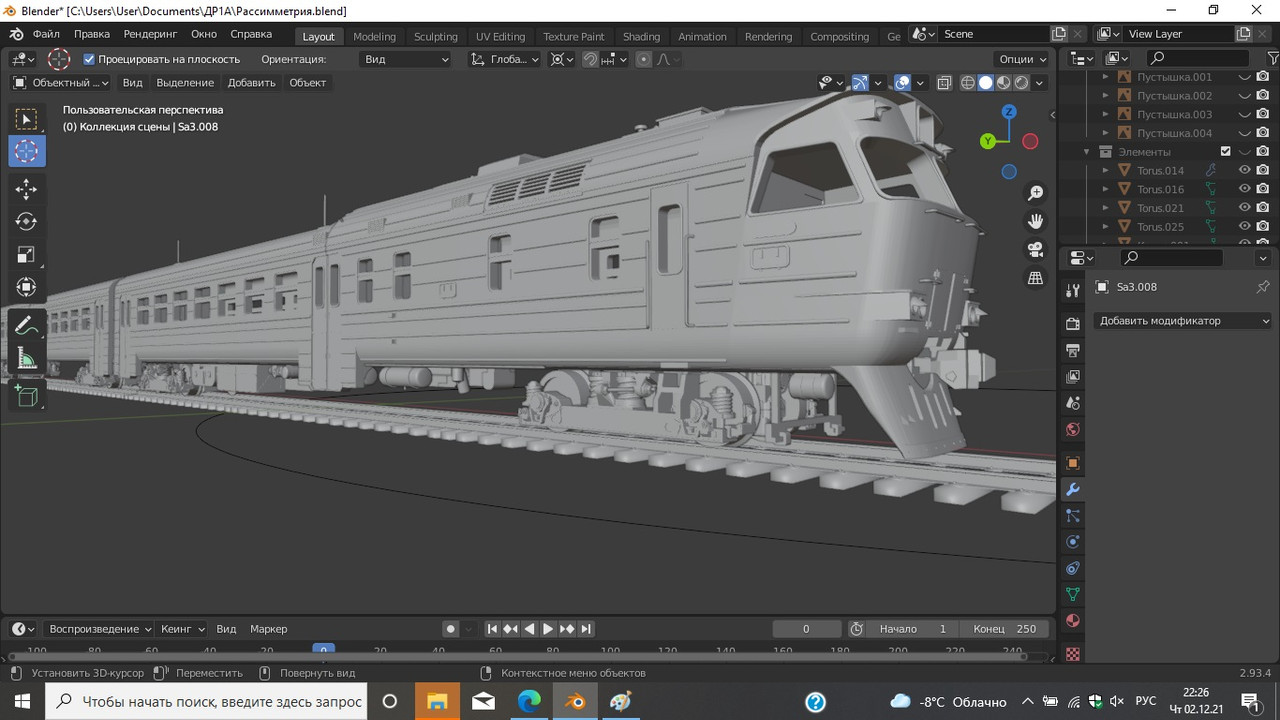This screenshot has height=720, width=1280.
Task: Select the Move tool
Action: point(27,188)
